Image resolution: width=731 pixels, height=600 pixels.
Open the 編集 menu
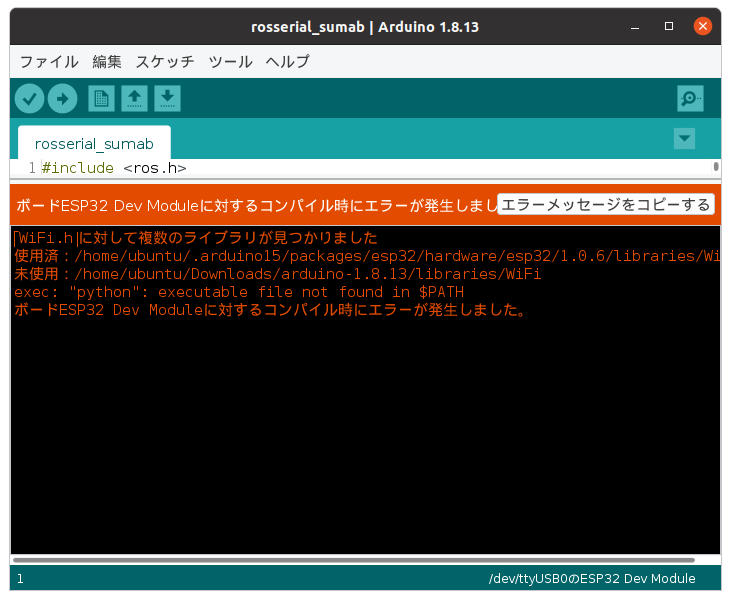click(107, 62)
